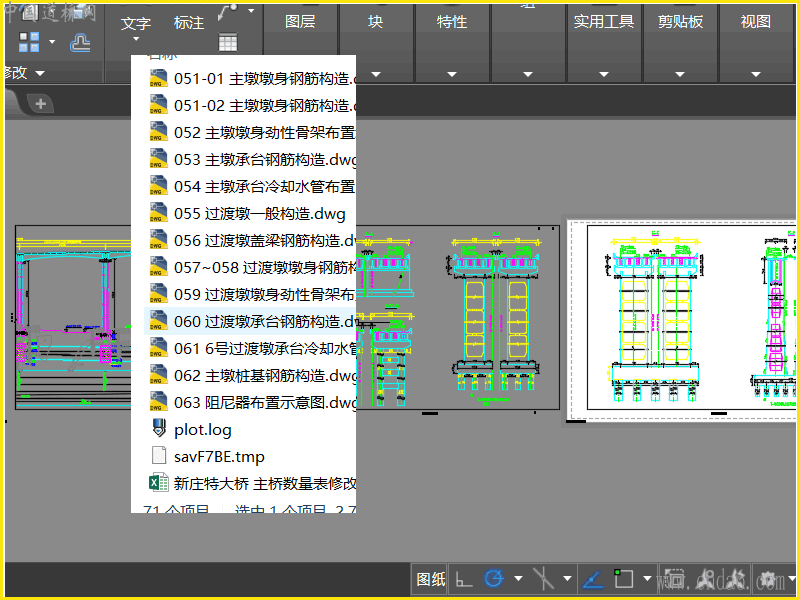Image resolution: width=800 pixels, height=600 pixels.
Task: Expand the 剪贴板 clipboard panel arrow
Action: 680,74
